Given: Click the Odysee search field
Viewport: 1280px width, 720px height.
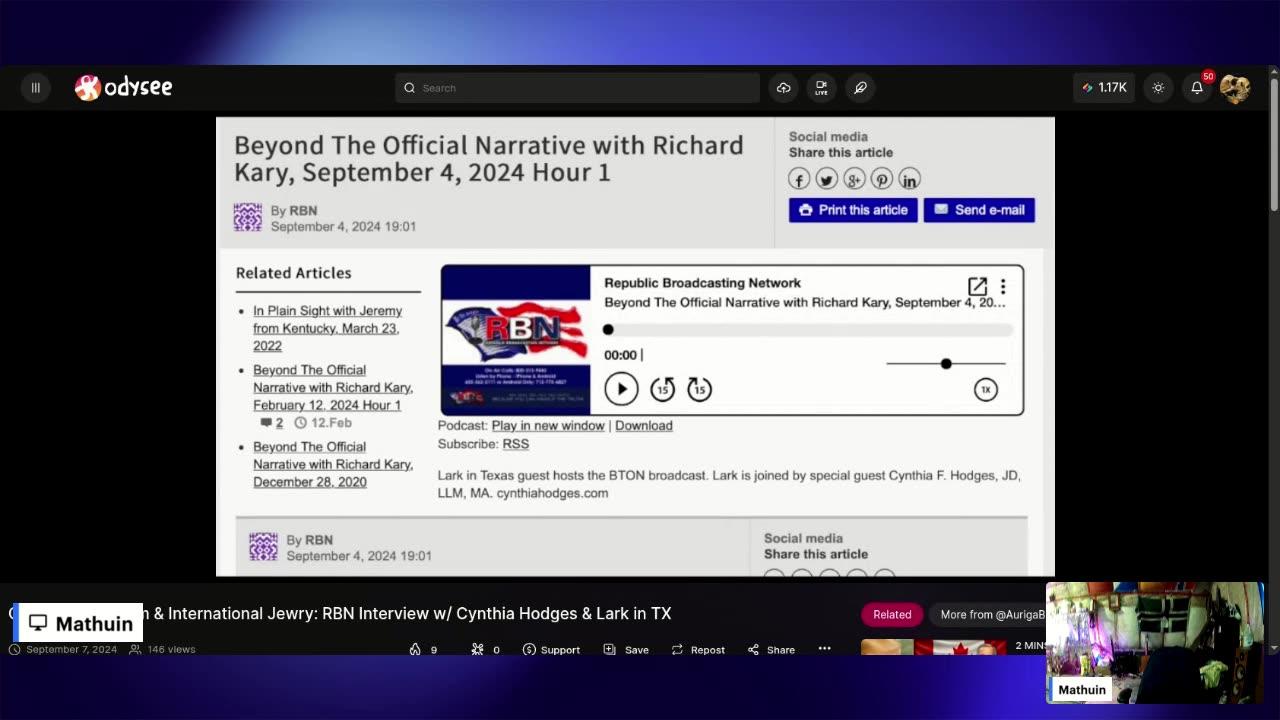Looking at the screenshot, I should coord(577,88).
